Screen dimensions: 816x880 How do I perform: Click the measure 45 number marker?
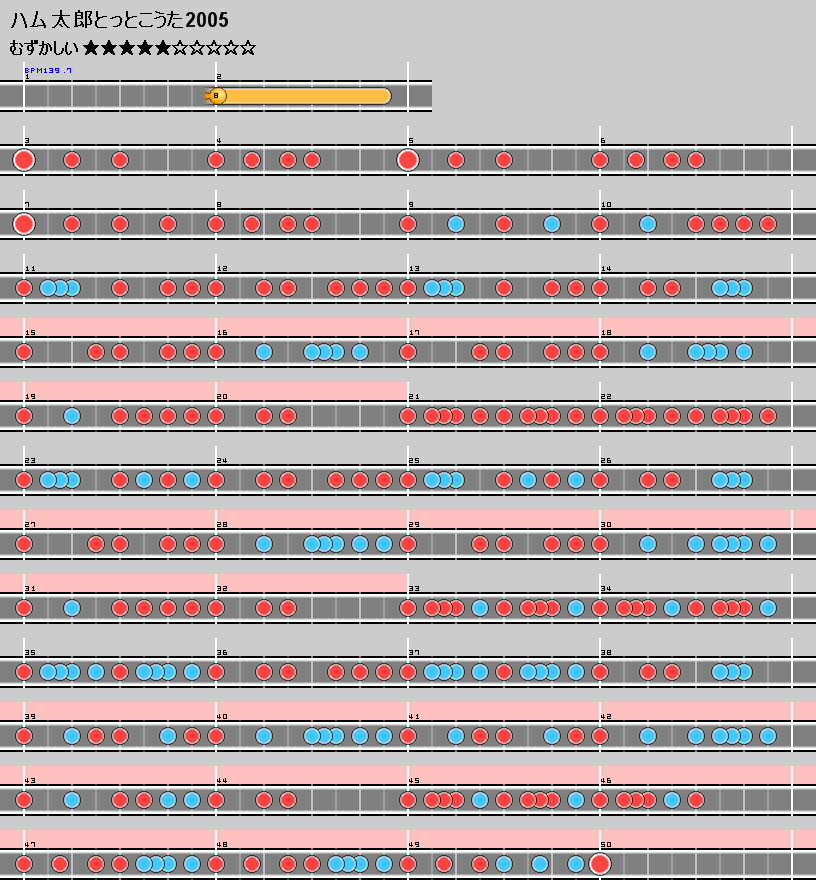[413, 781]
